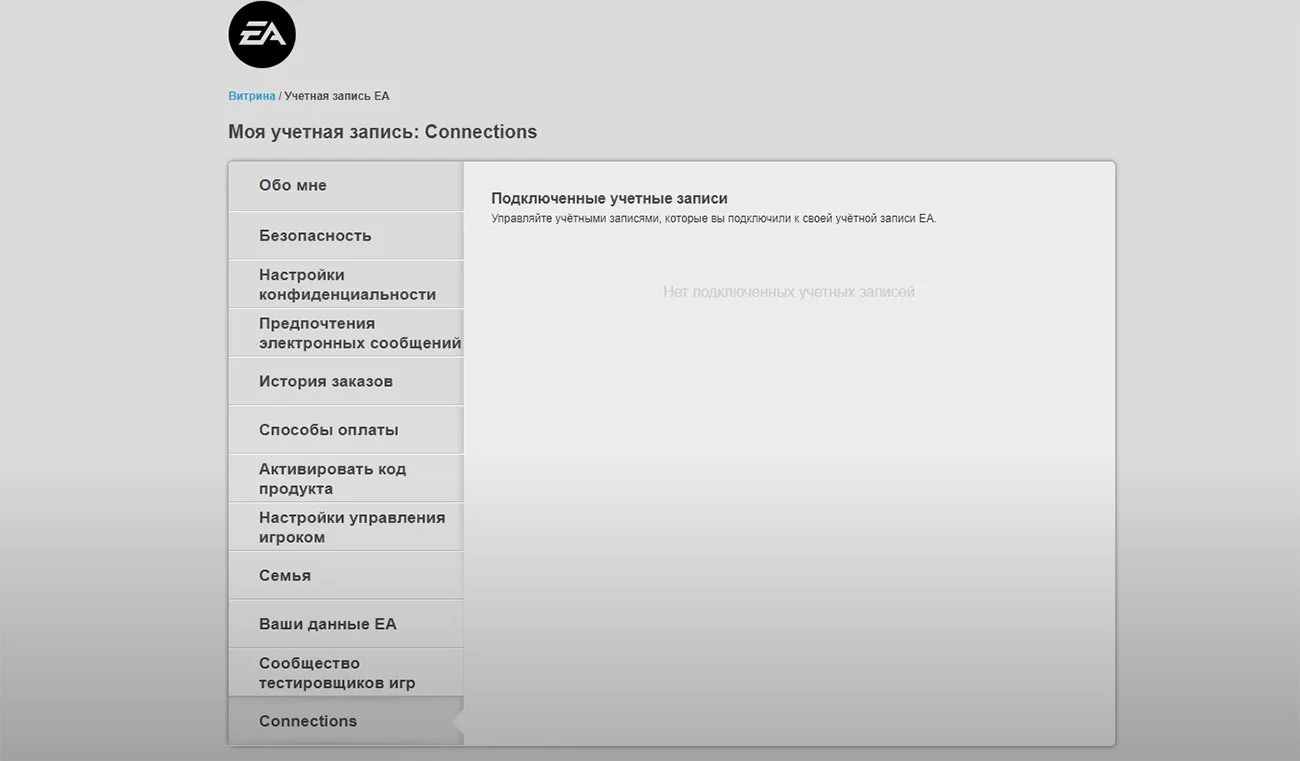This screenshot has height=761, width=1300.
Task: Select the Connections sidebar tab
Action: 346,721
